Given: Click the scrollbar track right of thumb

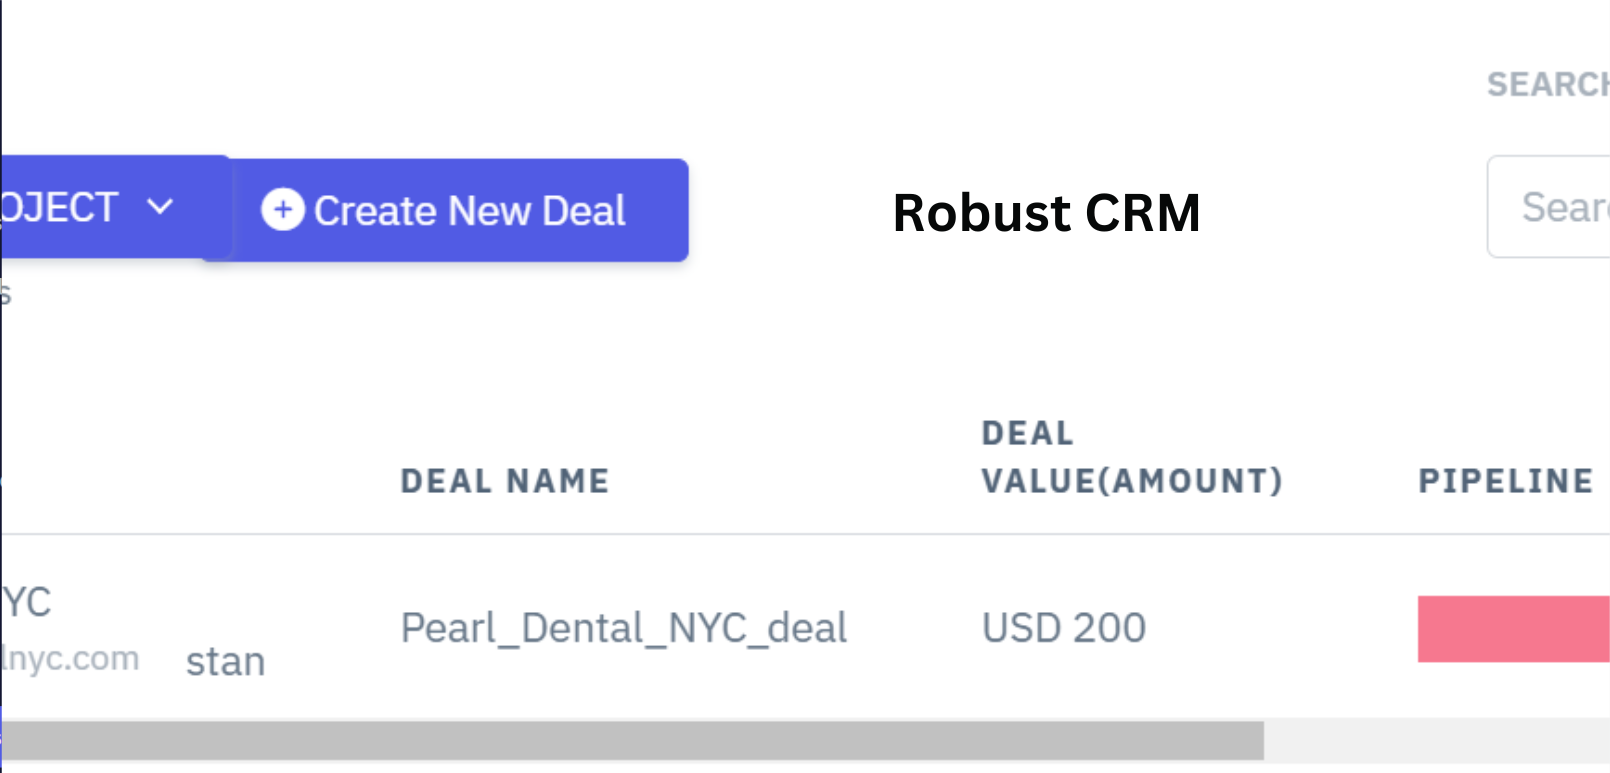Looking at the screenshot, I should pos(1436,741).
